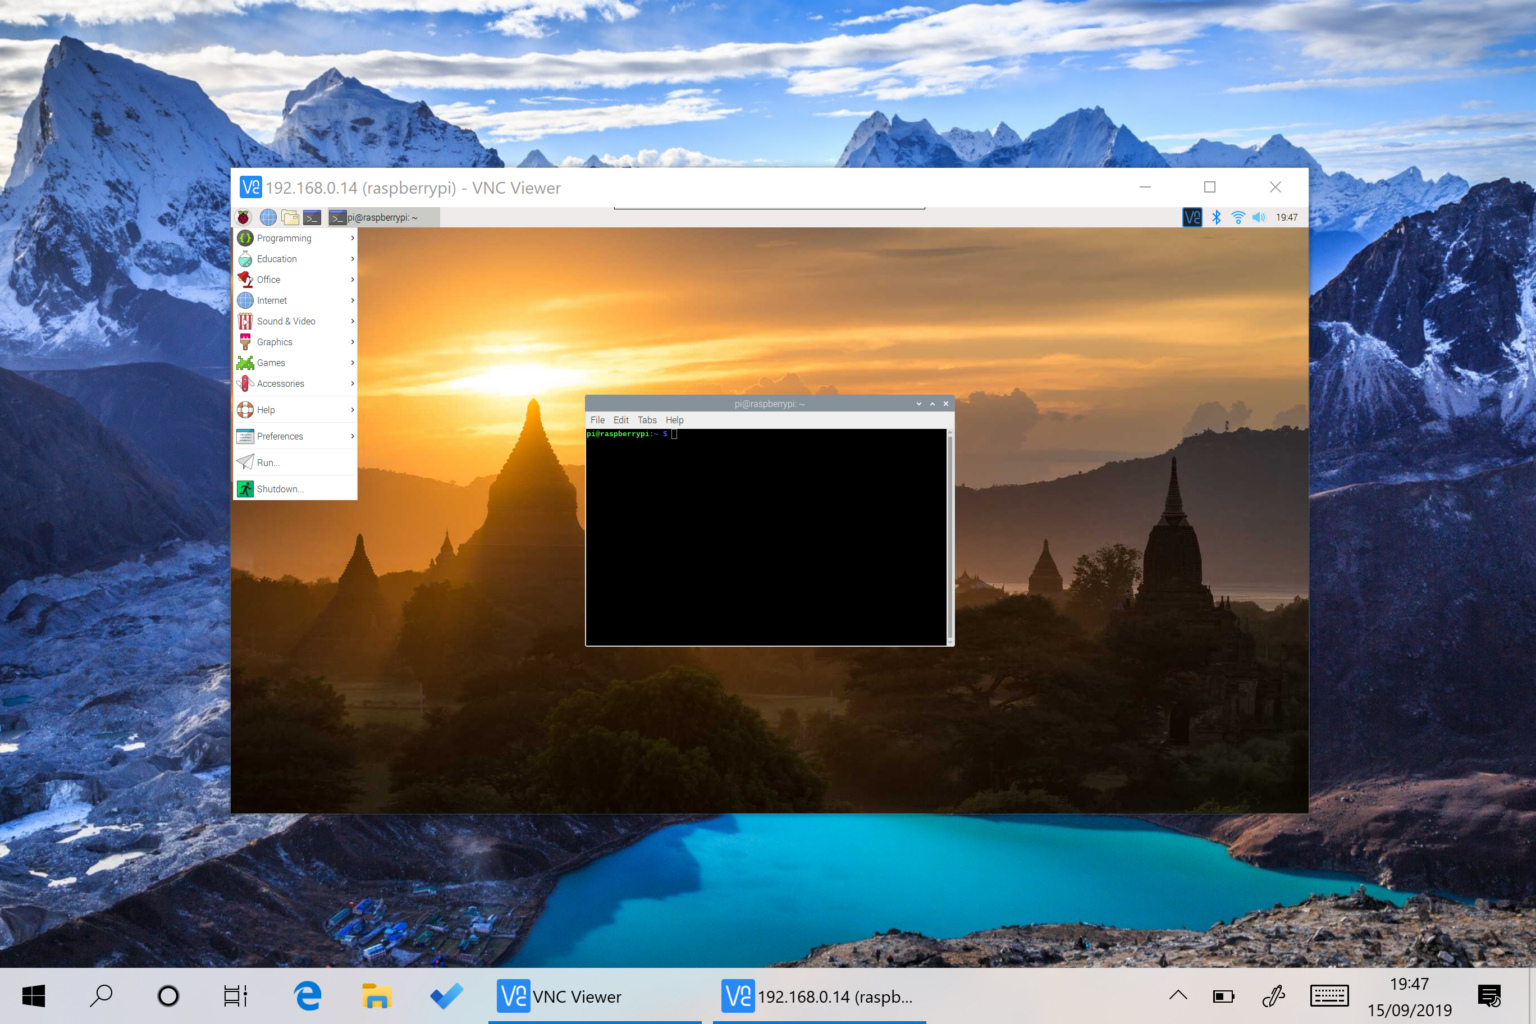The width and height of the screenshot is (1536, 1024).
Task: Open Microsoft Edge from the Windows taskbar
Action: 307,996
